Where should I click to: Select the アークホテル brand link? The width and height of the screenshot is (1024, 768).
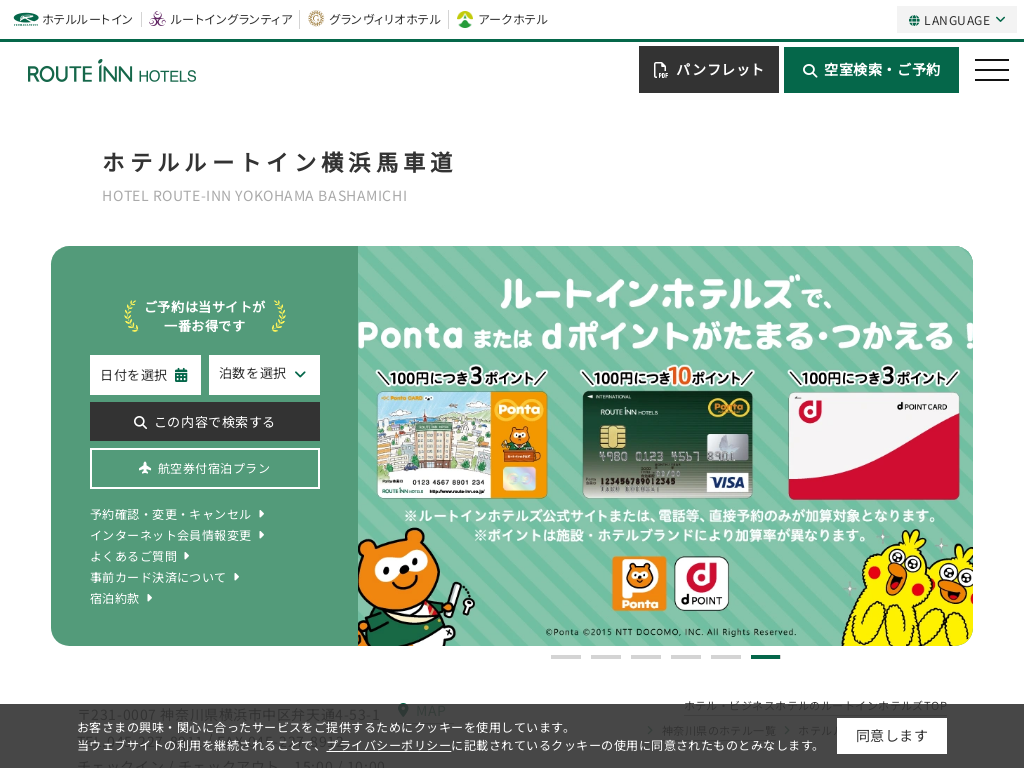pyautogui.click(x=502, y=19)
